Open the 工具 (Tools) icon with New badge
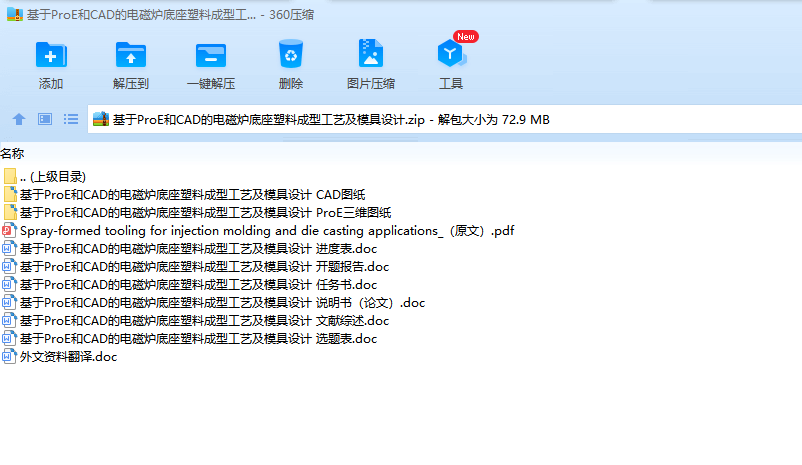The height and width of the screenshot is (465, 802). [x=451, y=53]
